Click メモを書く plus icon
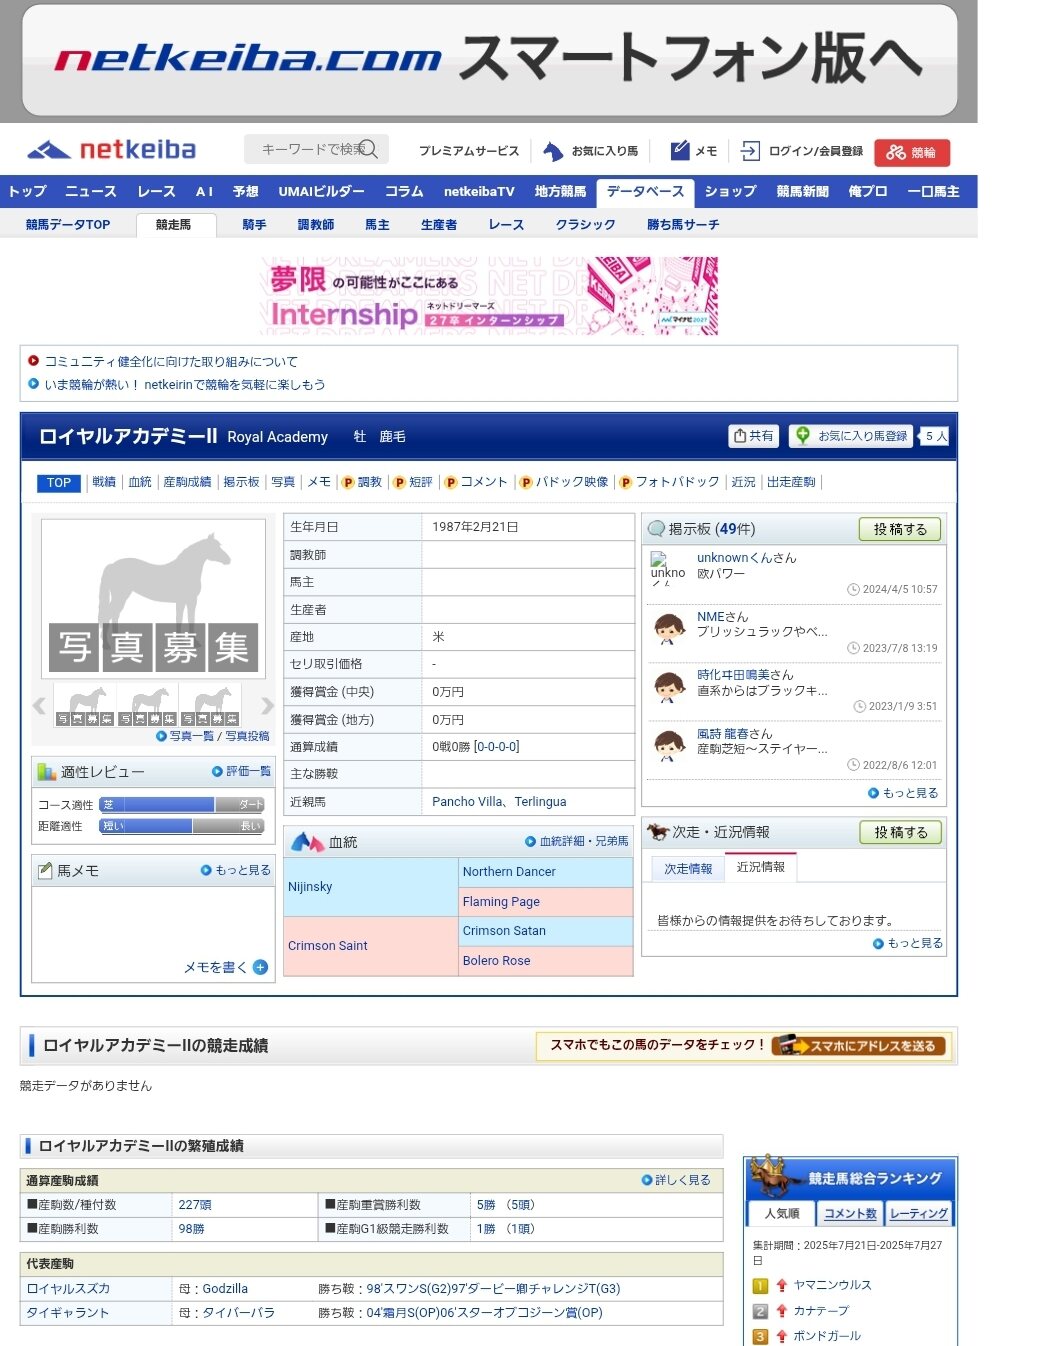The height and width of the screenshot is (1346, 1055). coord(260,967)
